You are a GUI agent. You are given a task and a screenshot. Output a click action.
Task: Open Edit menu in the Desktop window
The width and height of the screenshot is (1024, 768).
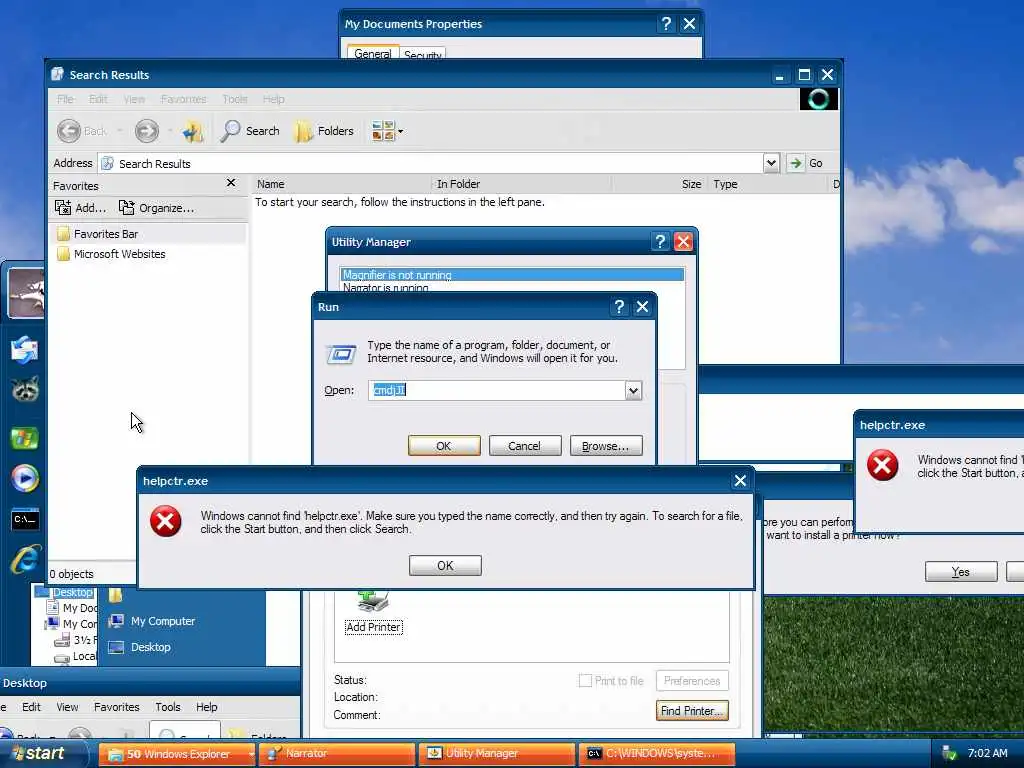click(31, 707)
